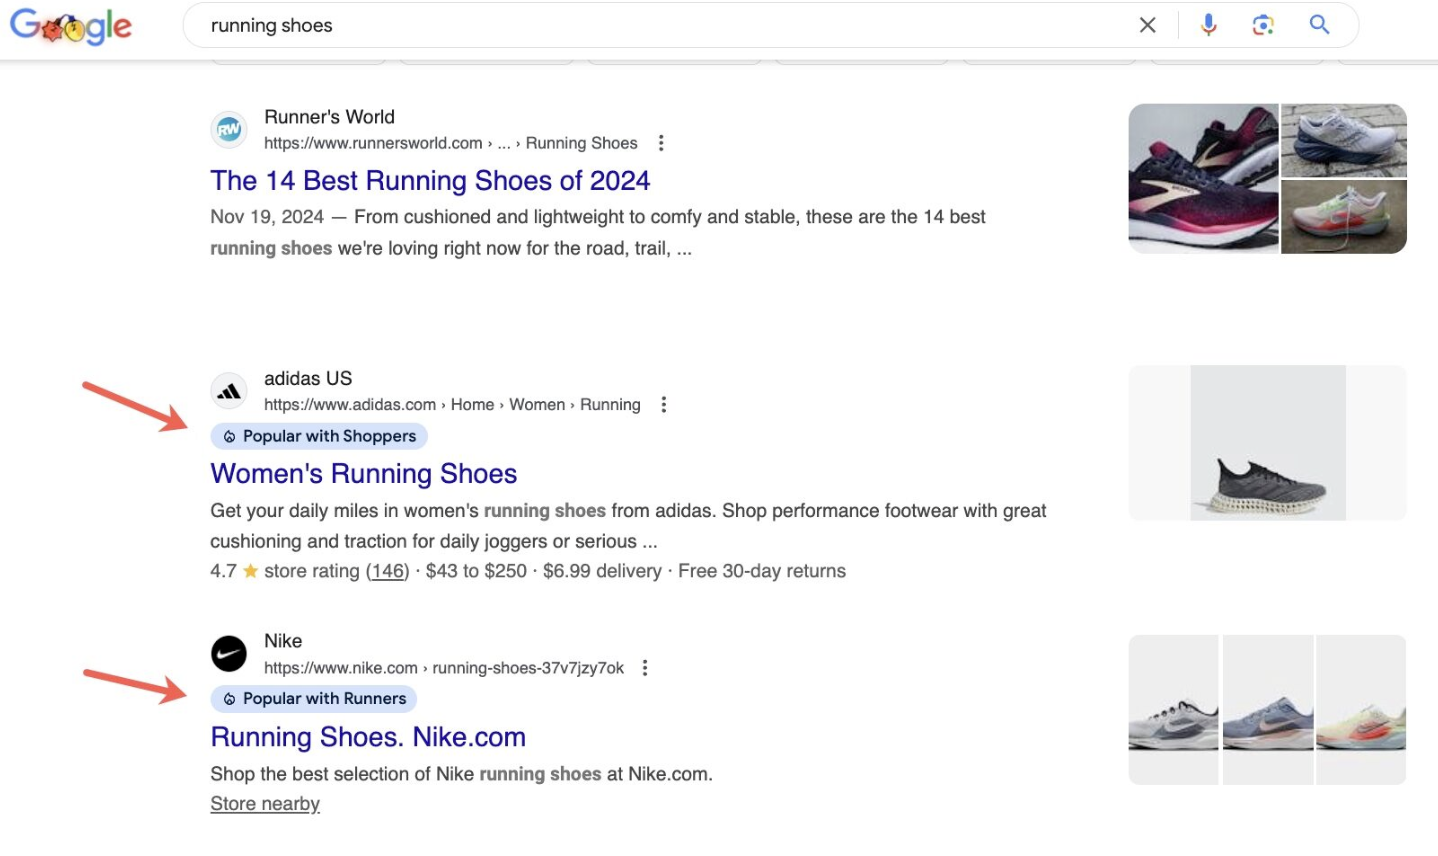Screen dimensions: 1438x856
Task: Clear the search query with the X icon
Action: click(1147, 25)
